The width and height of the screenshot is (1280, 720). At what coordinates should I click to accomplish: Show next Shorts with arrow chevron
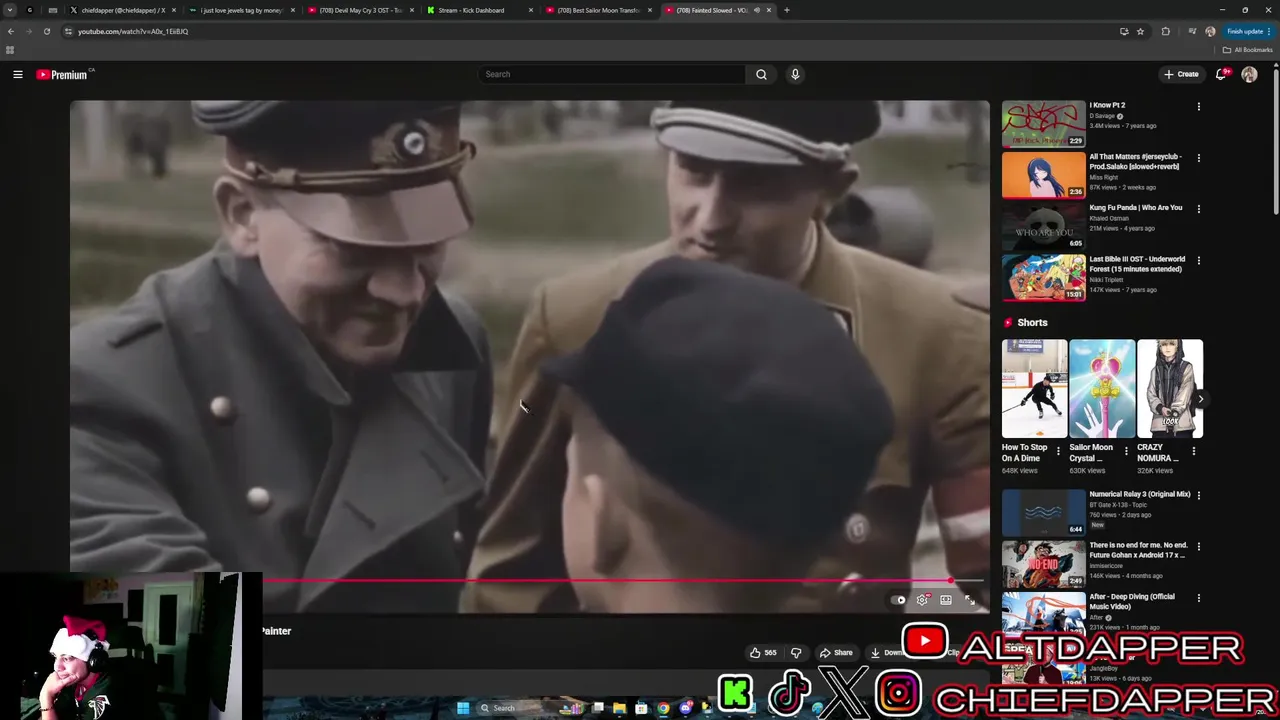click(1201, 398)
